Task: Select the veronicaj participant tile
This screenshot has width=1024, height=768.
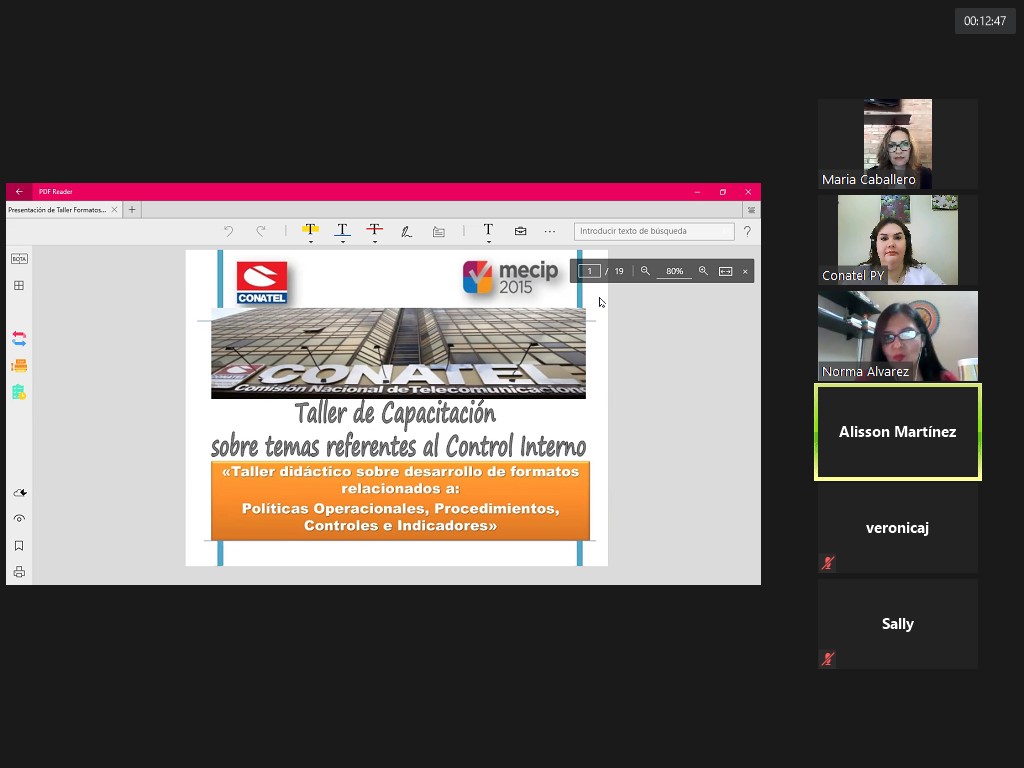Action: point(898,528)
